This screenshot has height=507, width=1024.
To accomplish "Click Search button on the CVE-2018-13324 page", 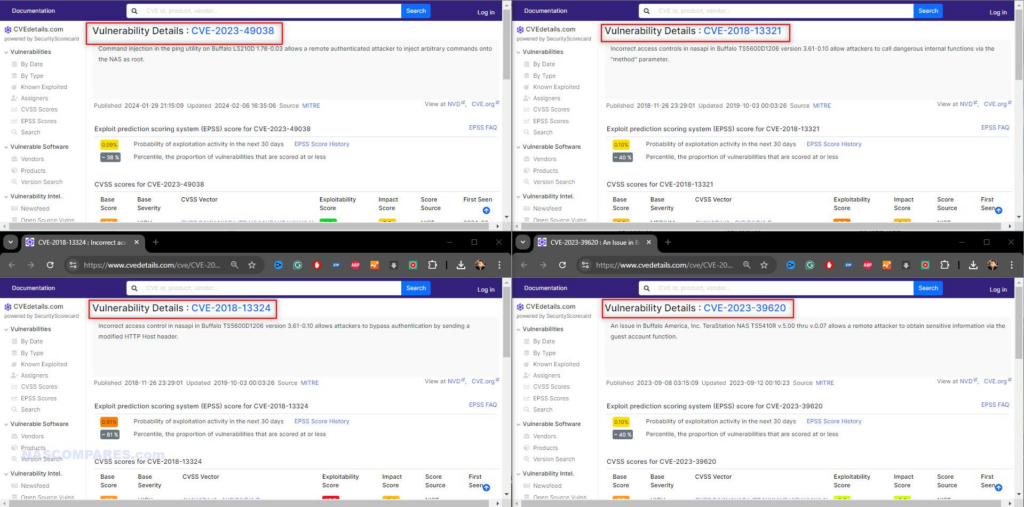I will pyautogui.click(x=416, y=288).
